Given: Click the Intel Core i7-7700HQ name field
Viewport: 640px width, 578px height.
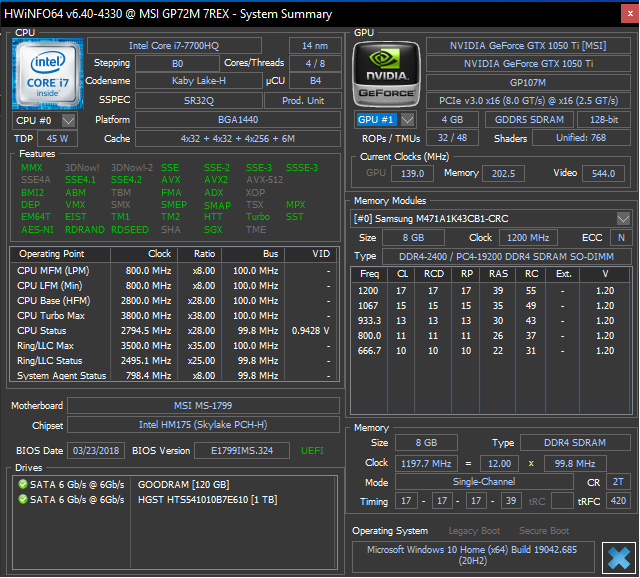Looking at the screenshot, I should pyautogui.click(x=174, y=46).
